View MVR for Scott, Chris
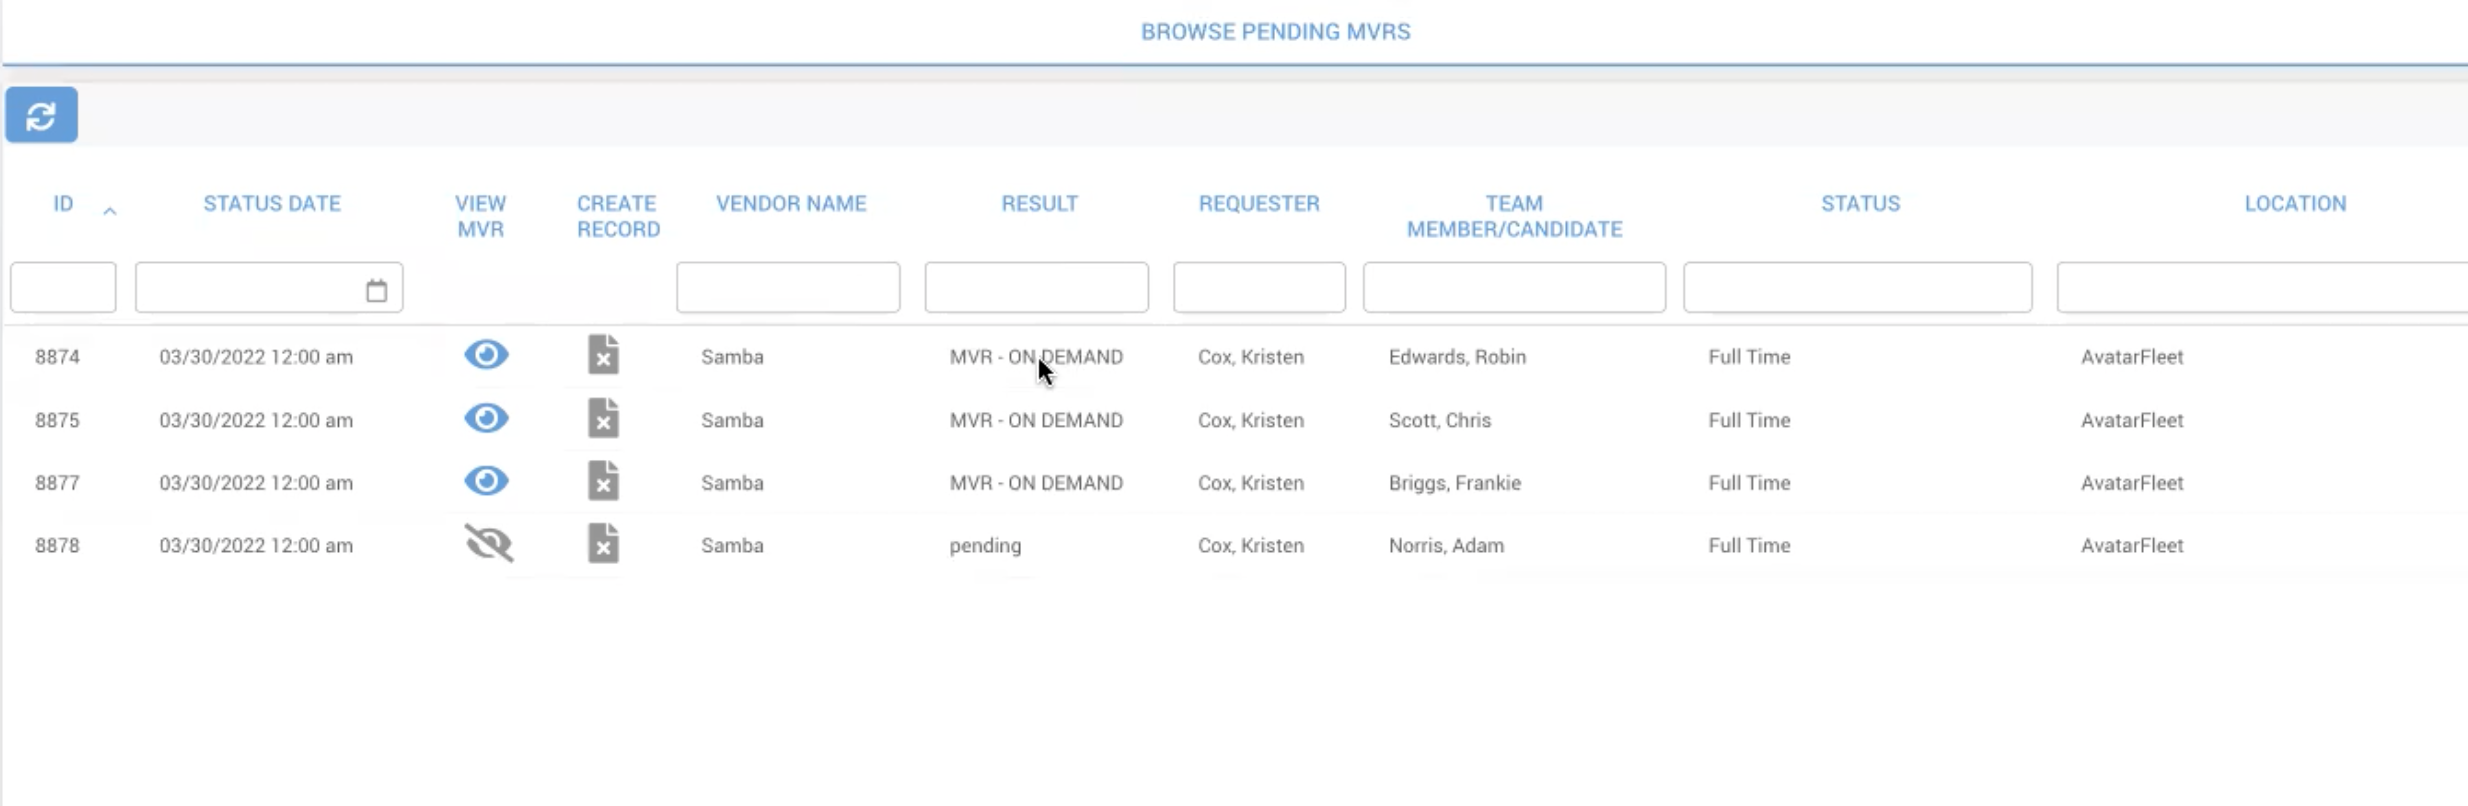The image size is (2468, 806). point(487,418)
